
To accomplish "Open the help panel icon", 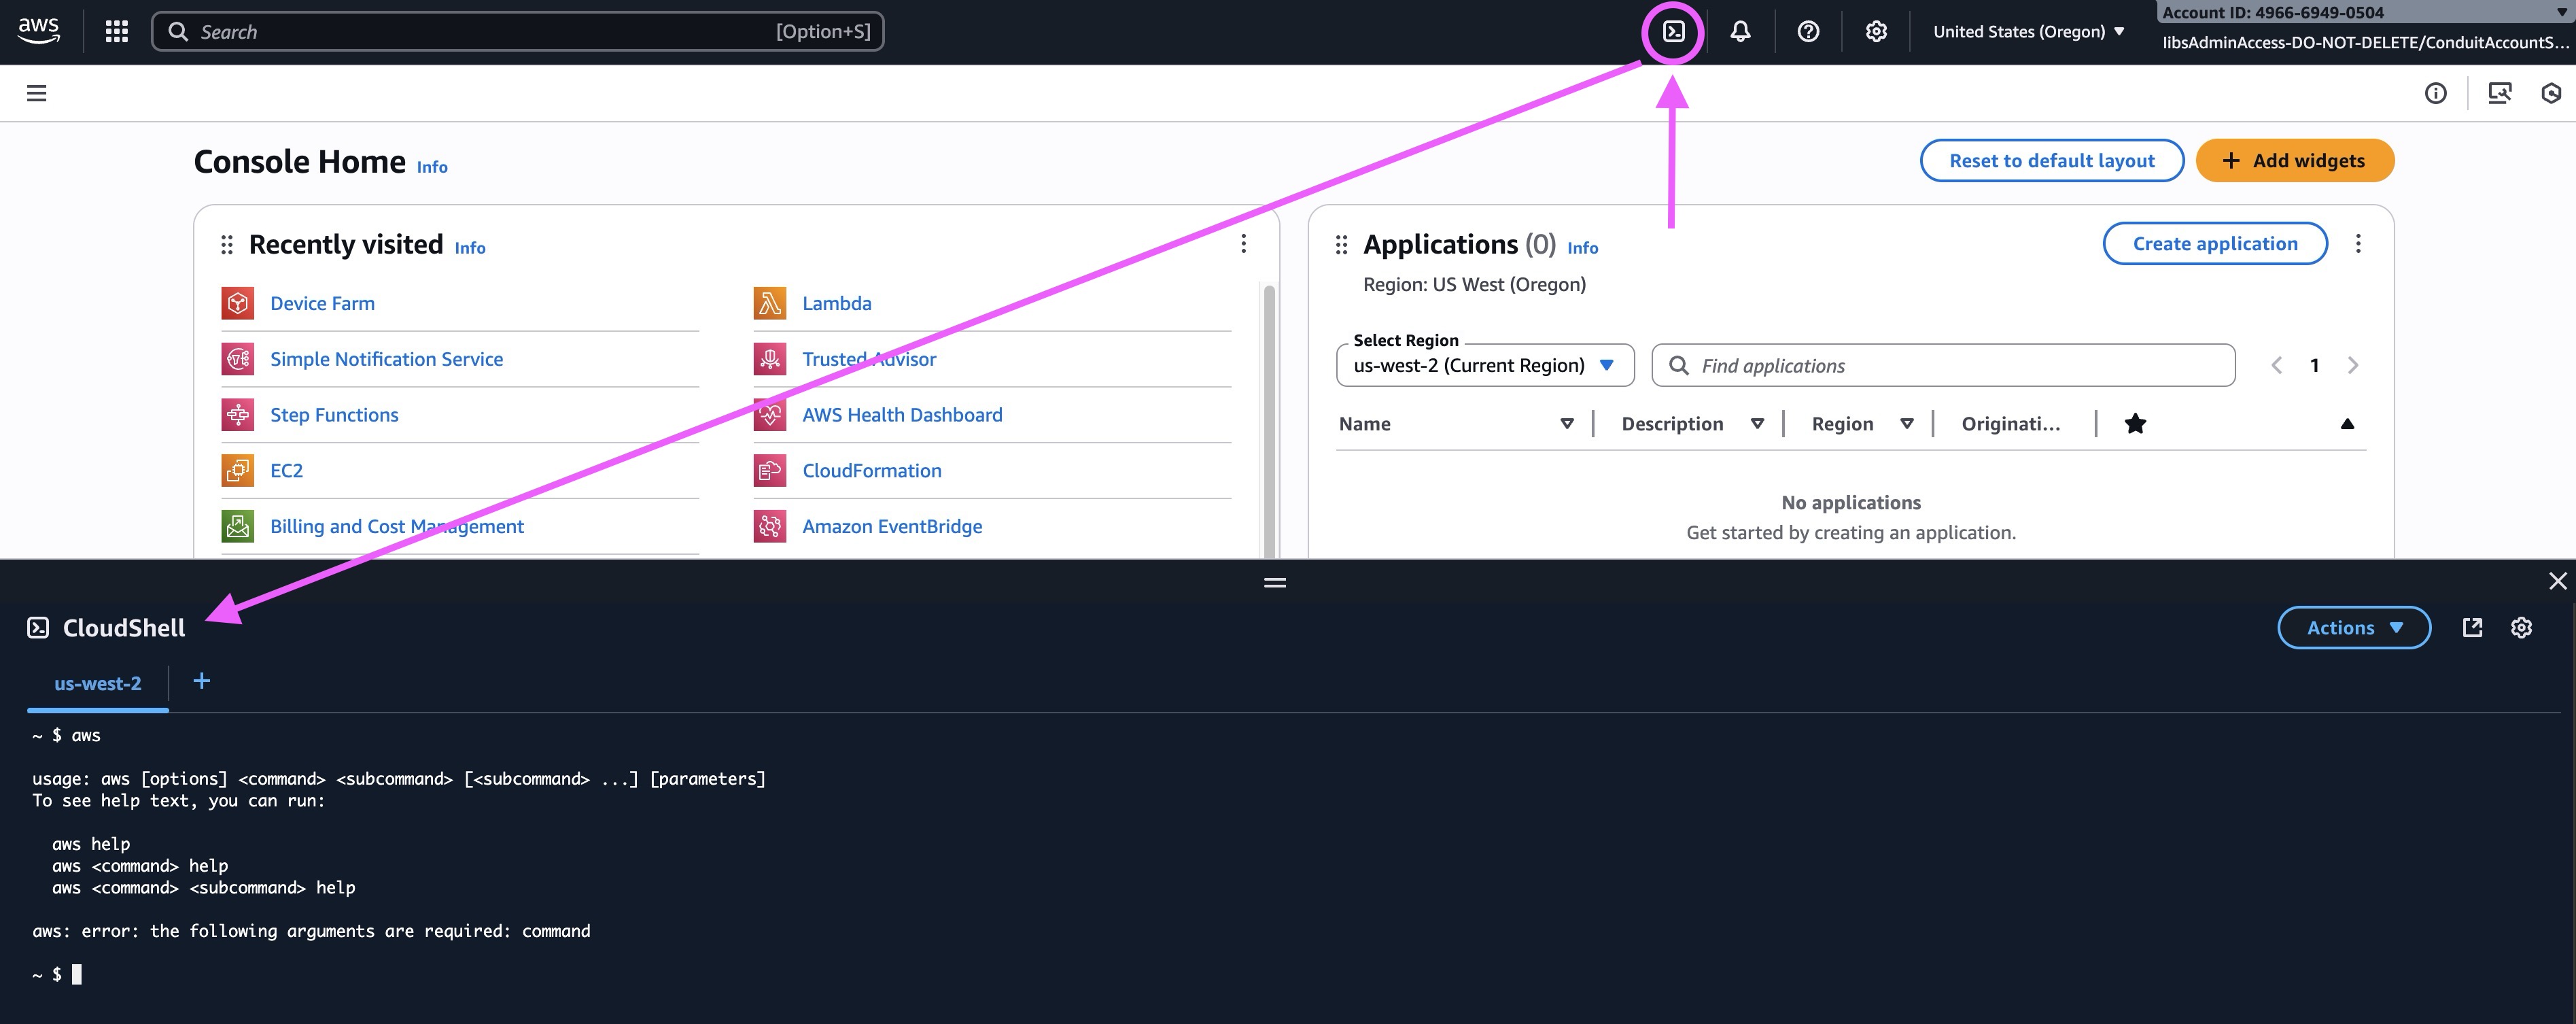I will (x=1807, y=31).
